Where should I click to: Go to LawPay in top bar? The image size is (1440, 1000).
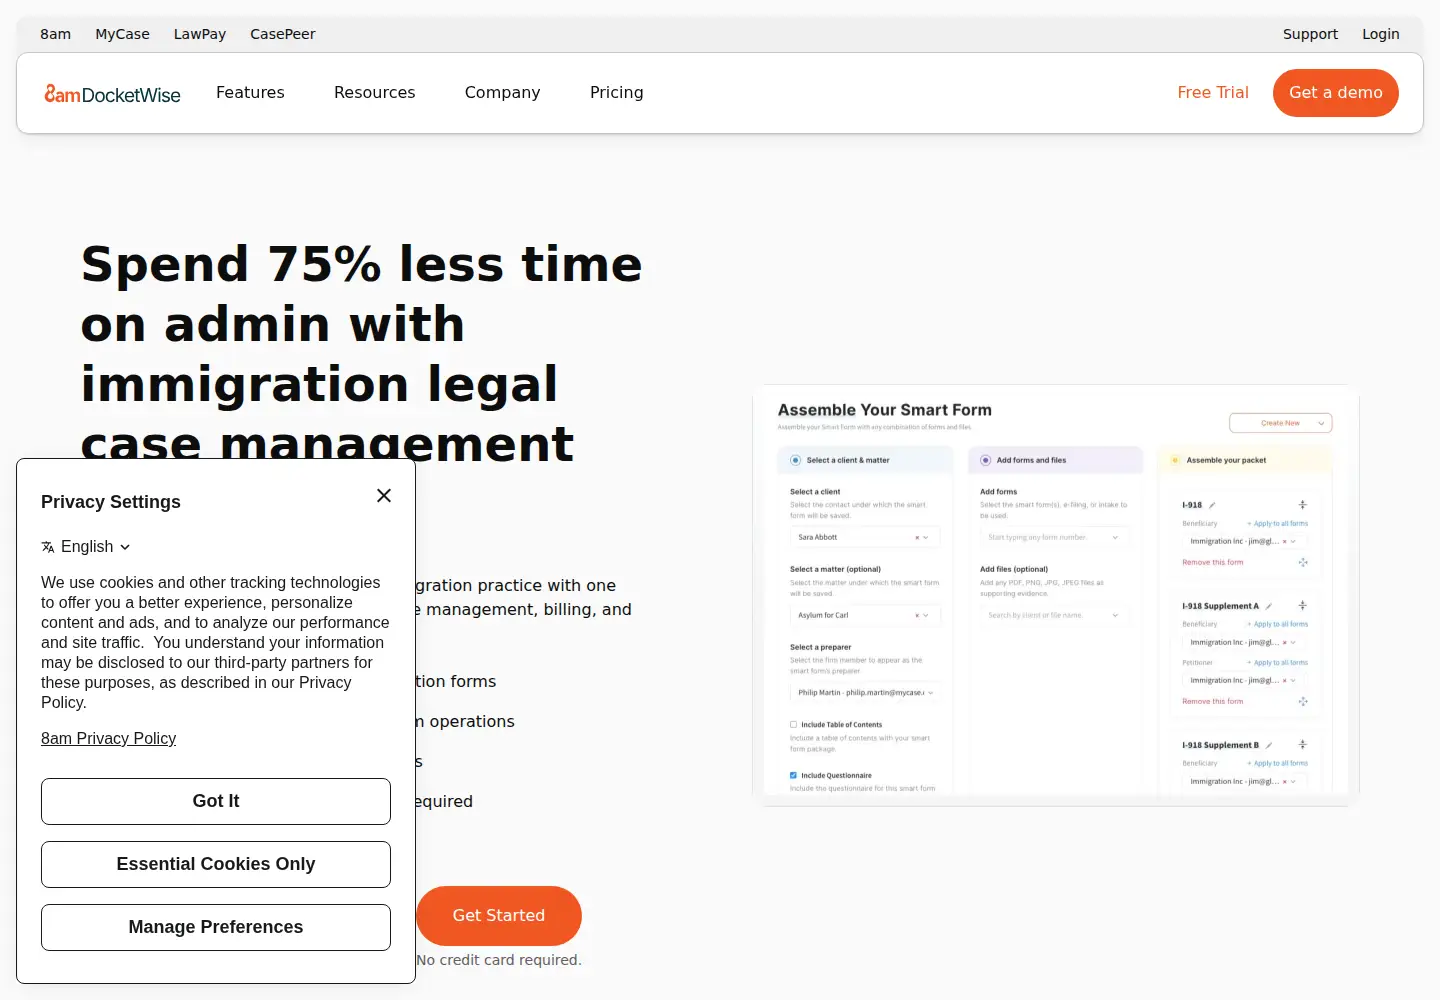(200, 34)
